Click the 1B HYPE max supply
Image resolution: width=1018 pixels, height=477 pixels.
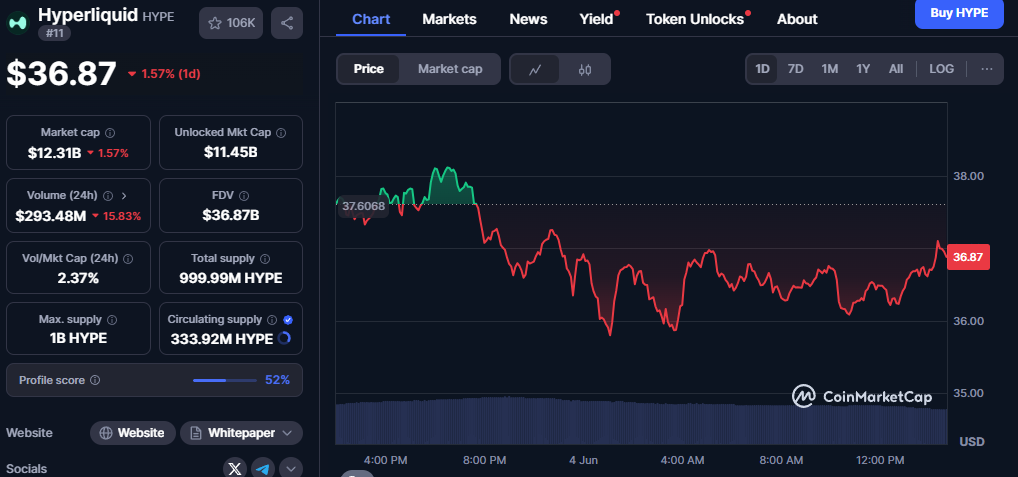click(78, 339)
